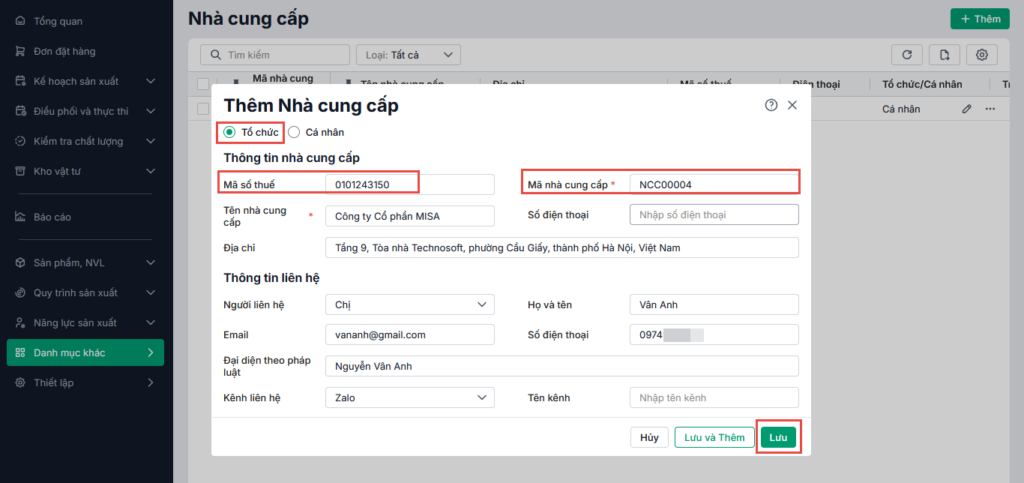Click the Lưu save button

[x=778, y=437]
